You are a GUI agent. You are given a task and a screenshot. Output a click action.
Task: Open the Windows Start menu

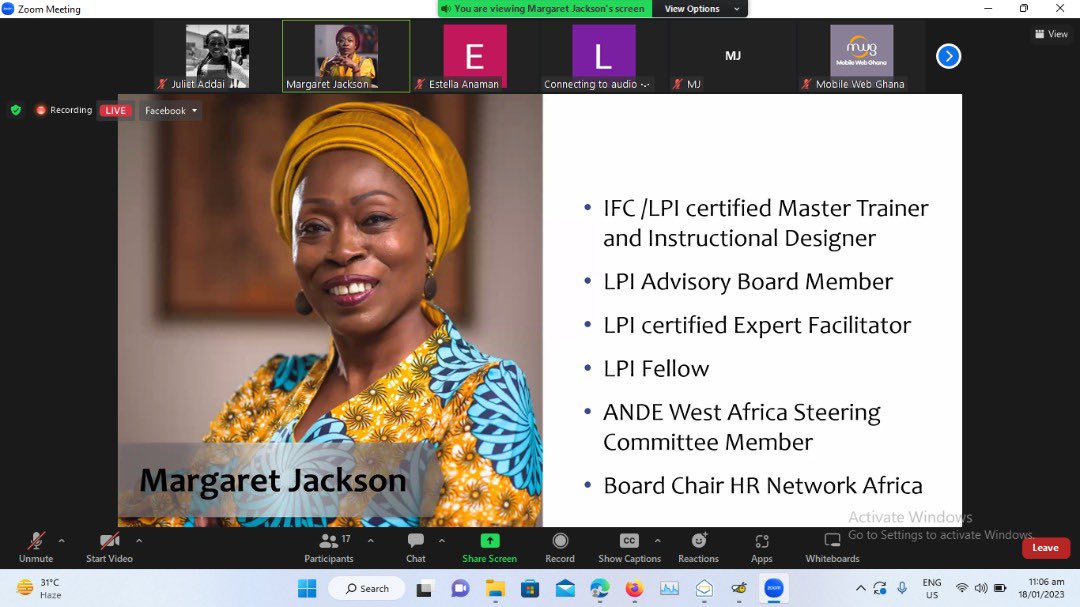307,588
